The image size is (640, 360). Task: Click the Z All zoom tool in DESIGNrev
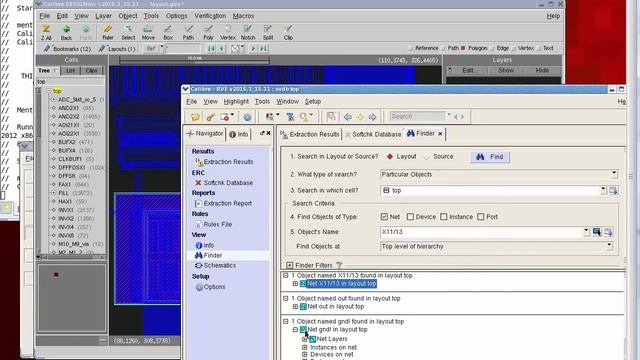tap(46, 32)
